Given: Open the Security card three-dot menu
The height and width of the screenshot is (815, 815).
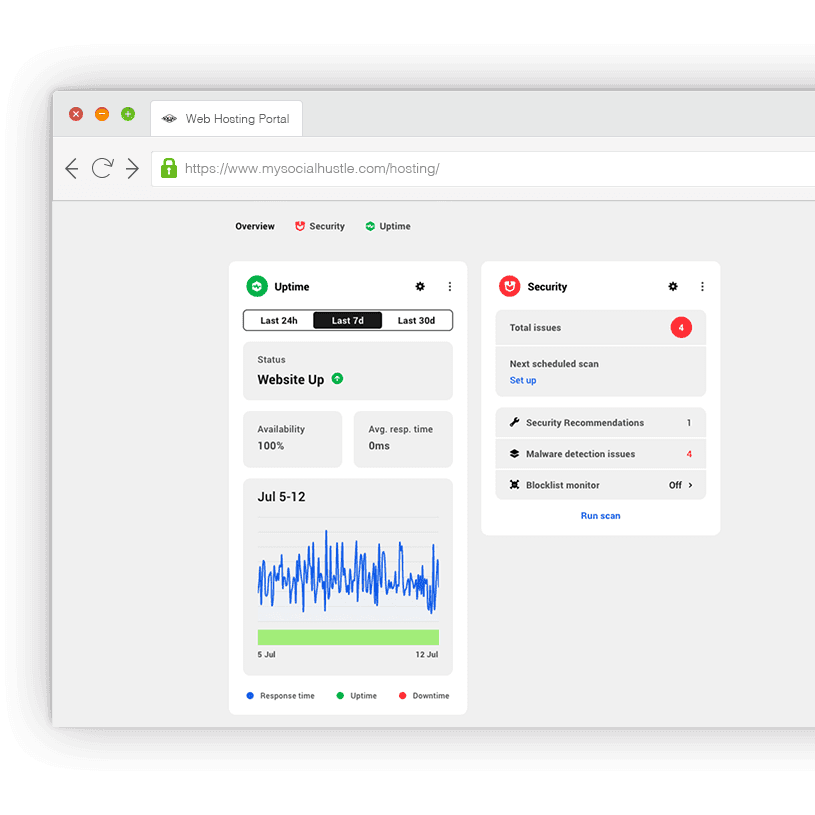Looking at the screenshot, I should pyautogui.click(x=702, y=286).
